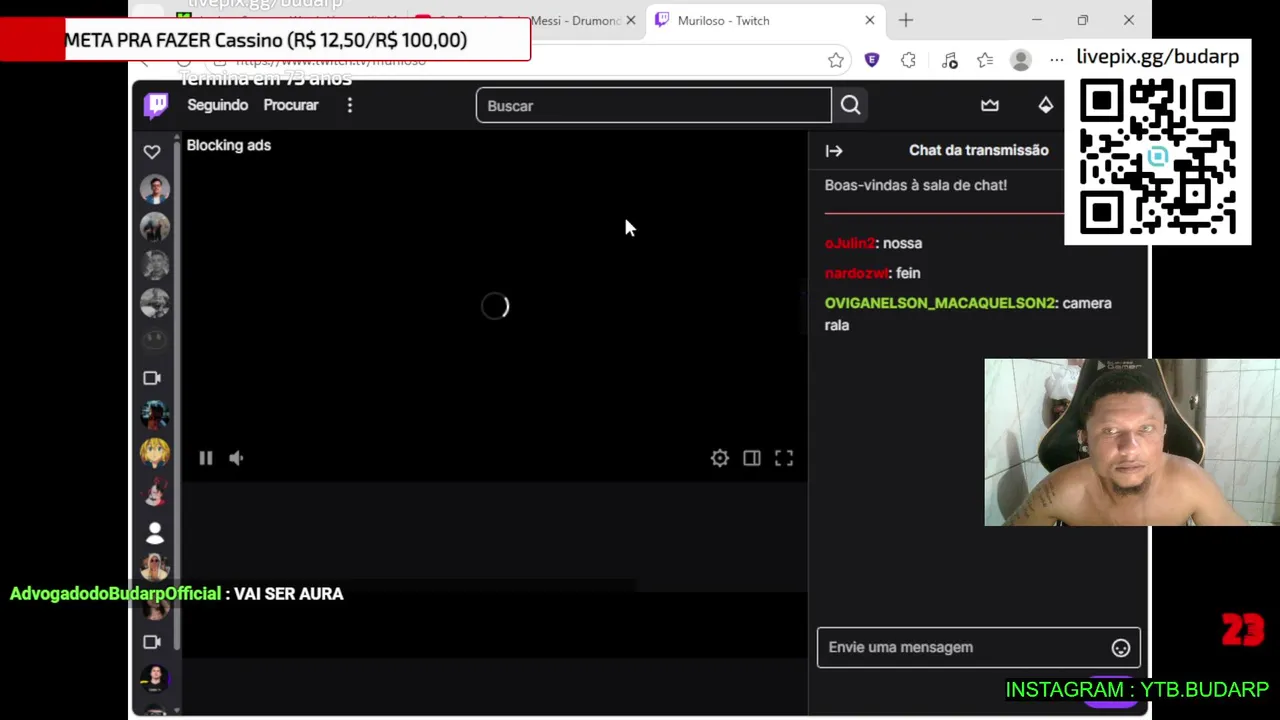Open the three-dot more menu beside Procurar
Image resolution: width=1280 pixels, height=720 pixels.
click(x=349, y=105)
